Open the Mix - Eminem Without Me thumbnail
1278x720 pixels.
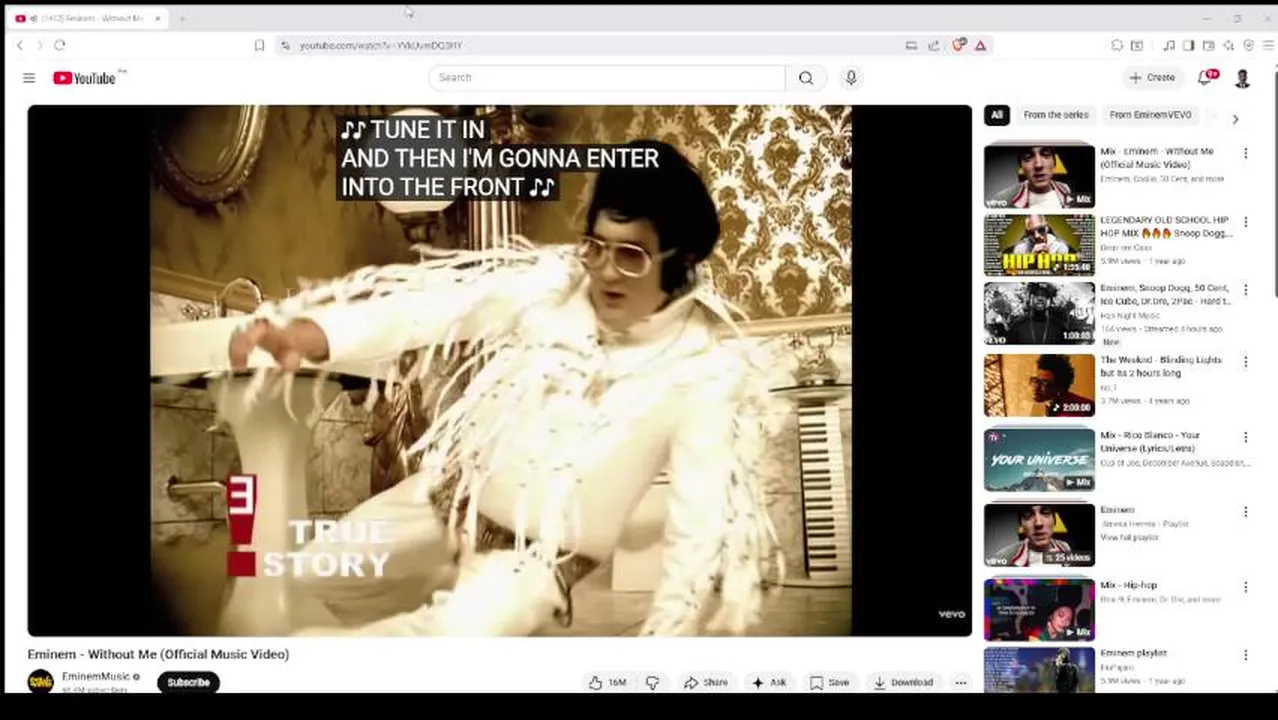(1039, 175)
